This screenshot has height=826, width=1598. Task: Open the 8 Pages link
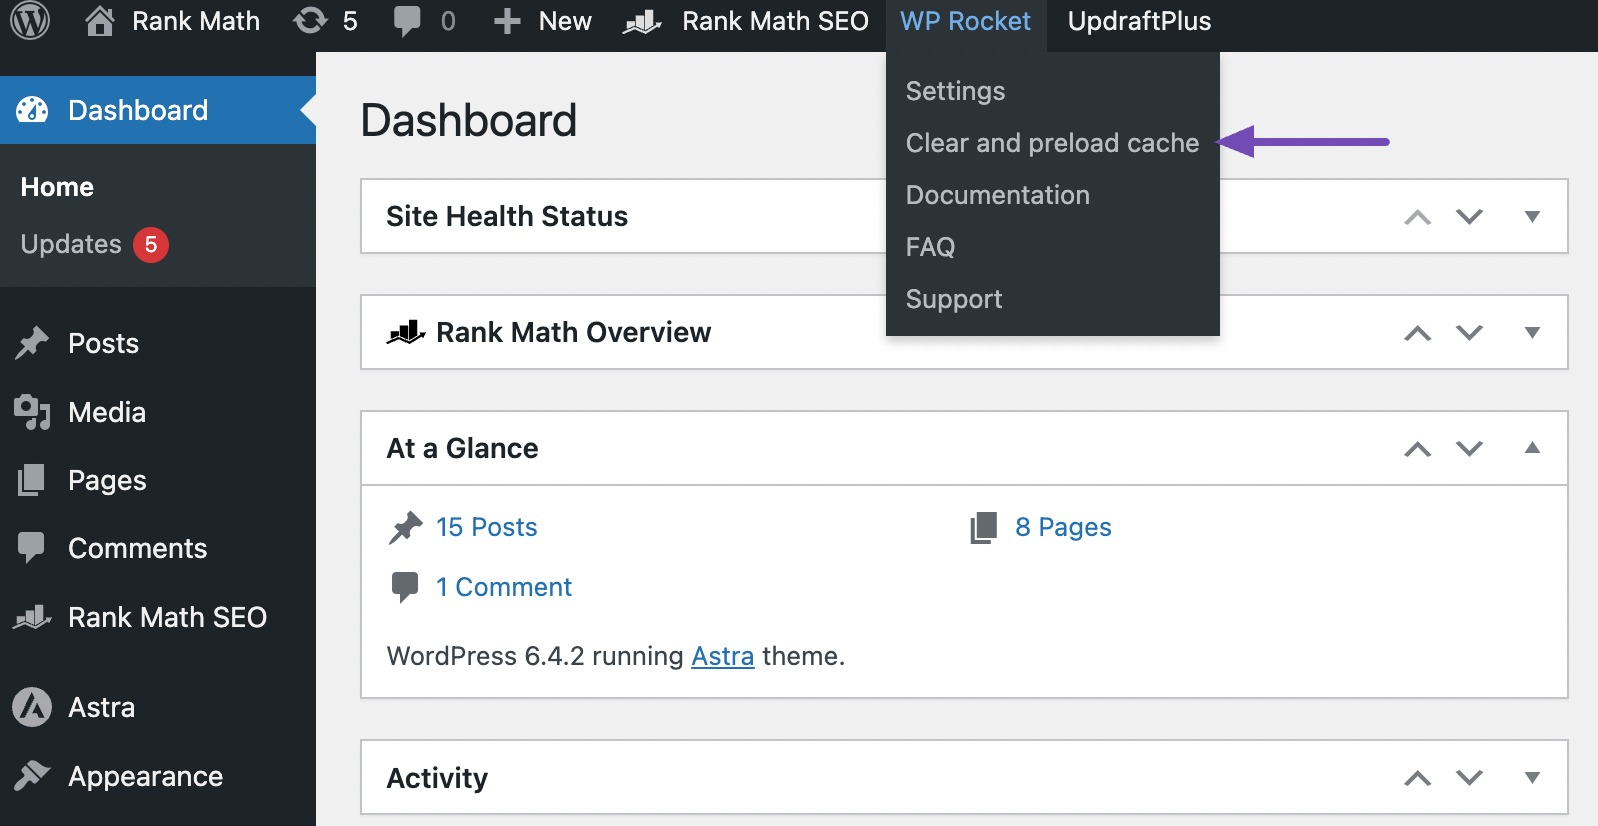tap(1063, 527)
